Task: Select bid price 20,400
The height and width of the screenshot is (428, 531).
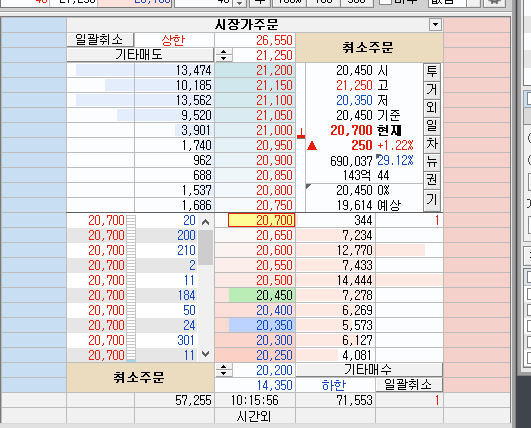Action: click(255, 310)
